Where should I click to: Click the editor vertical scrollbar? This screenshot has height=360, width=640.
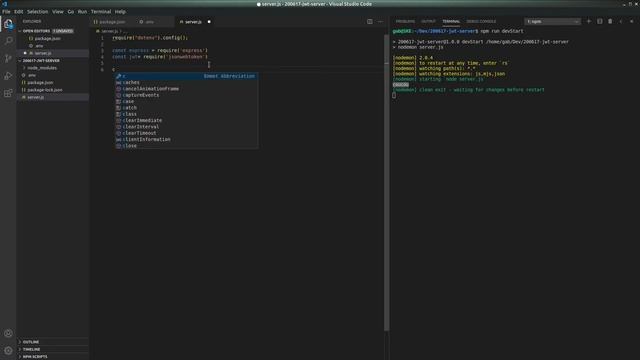click(386, 183)
